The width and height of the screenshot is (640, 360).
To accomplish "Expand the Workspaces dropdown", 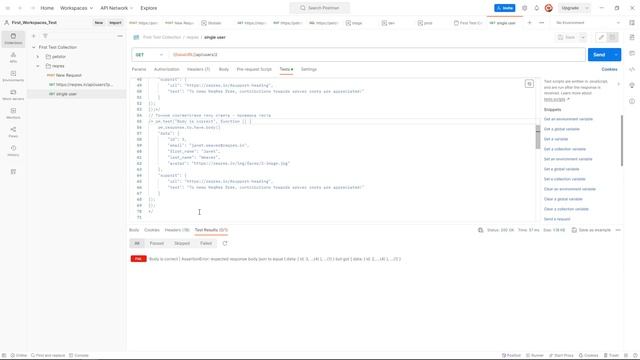I will (76, 8).
